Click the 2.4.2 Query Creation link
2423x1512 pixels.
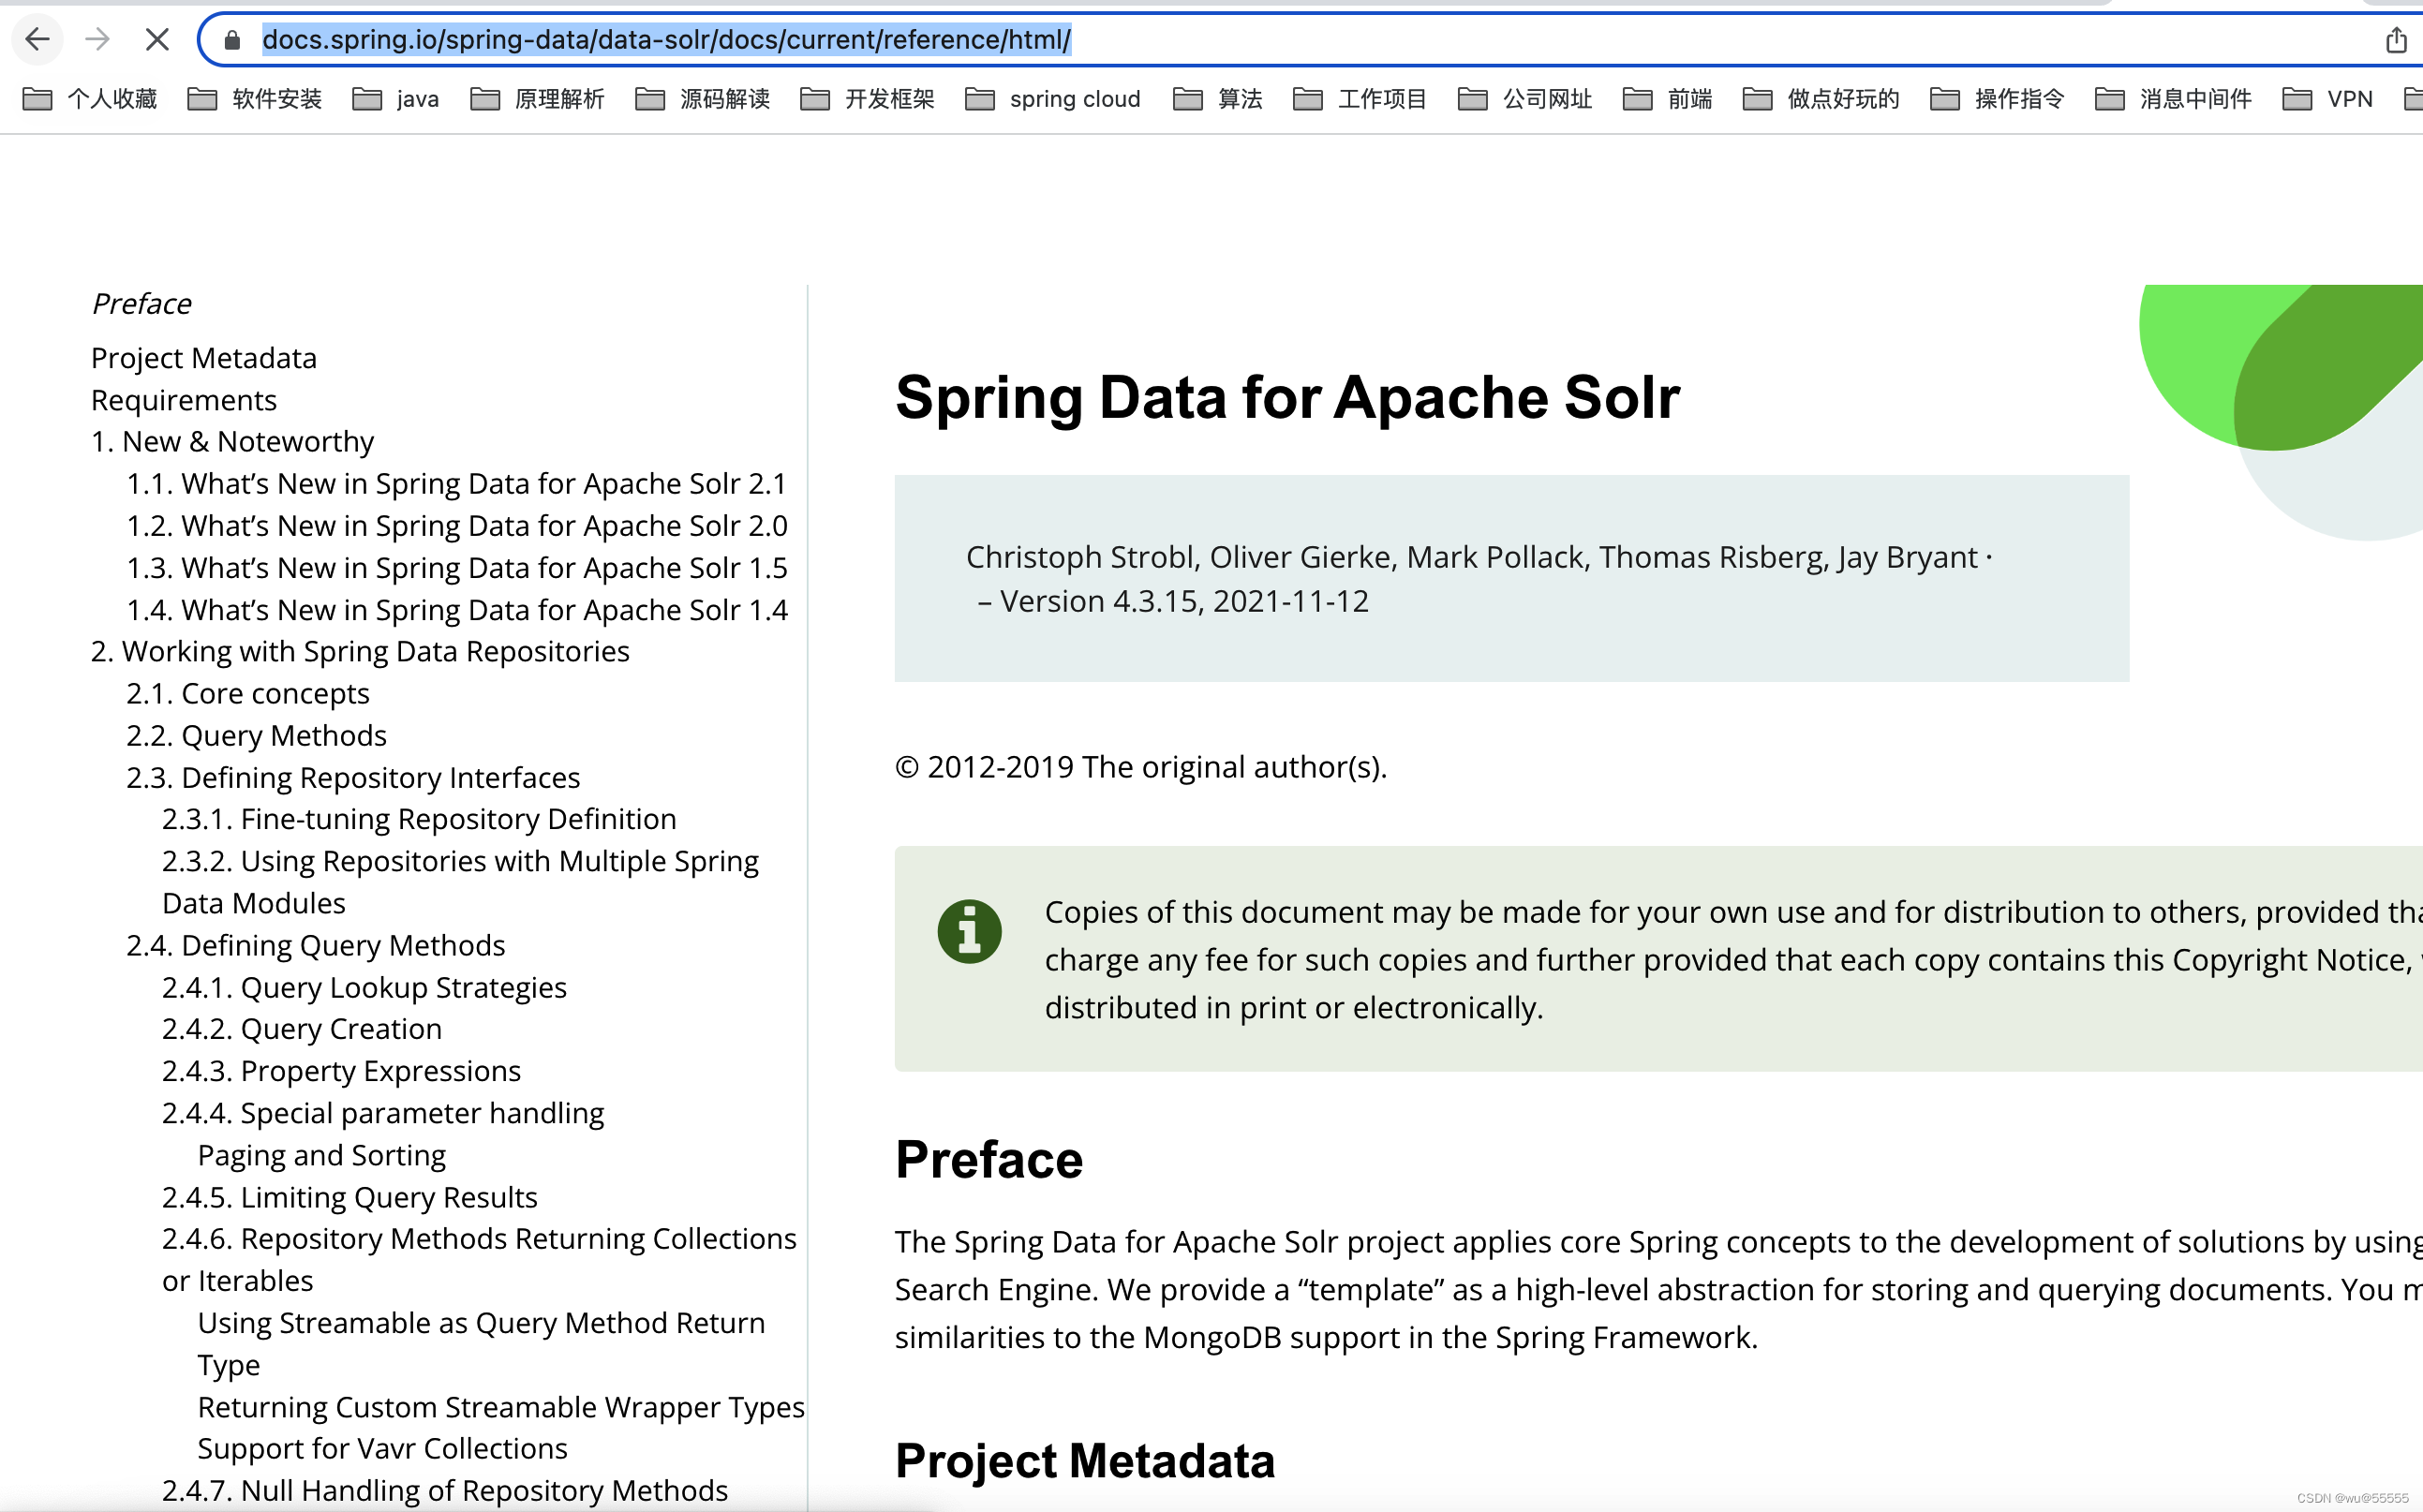303,1028
